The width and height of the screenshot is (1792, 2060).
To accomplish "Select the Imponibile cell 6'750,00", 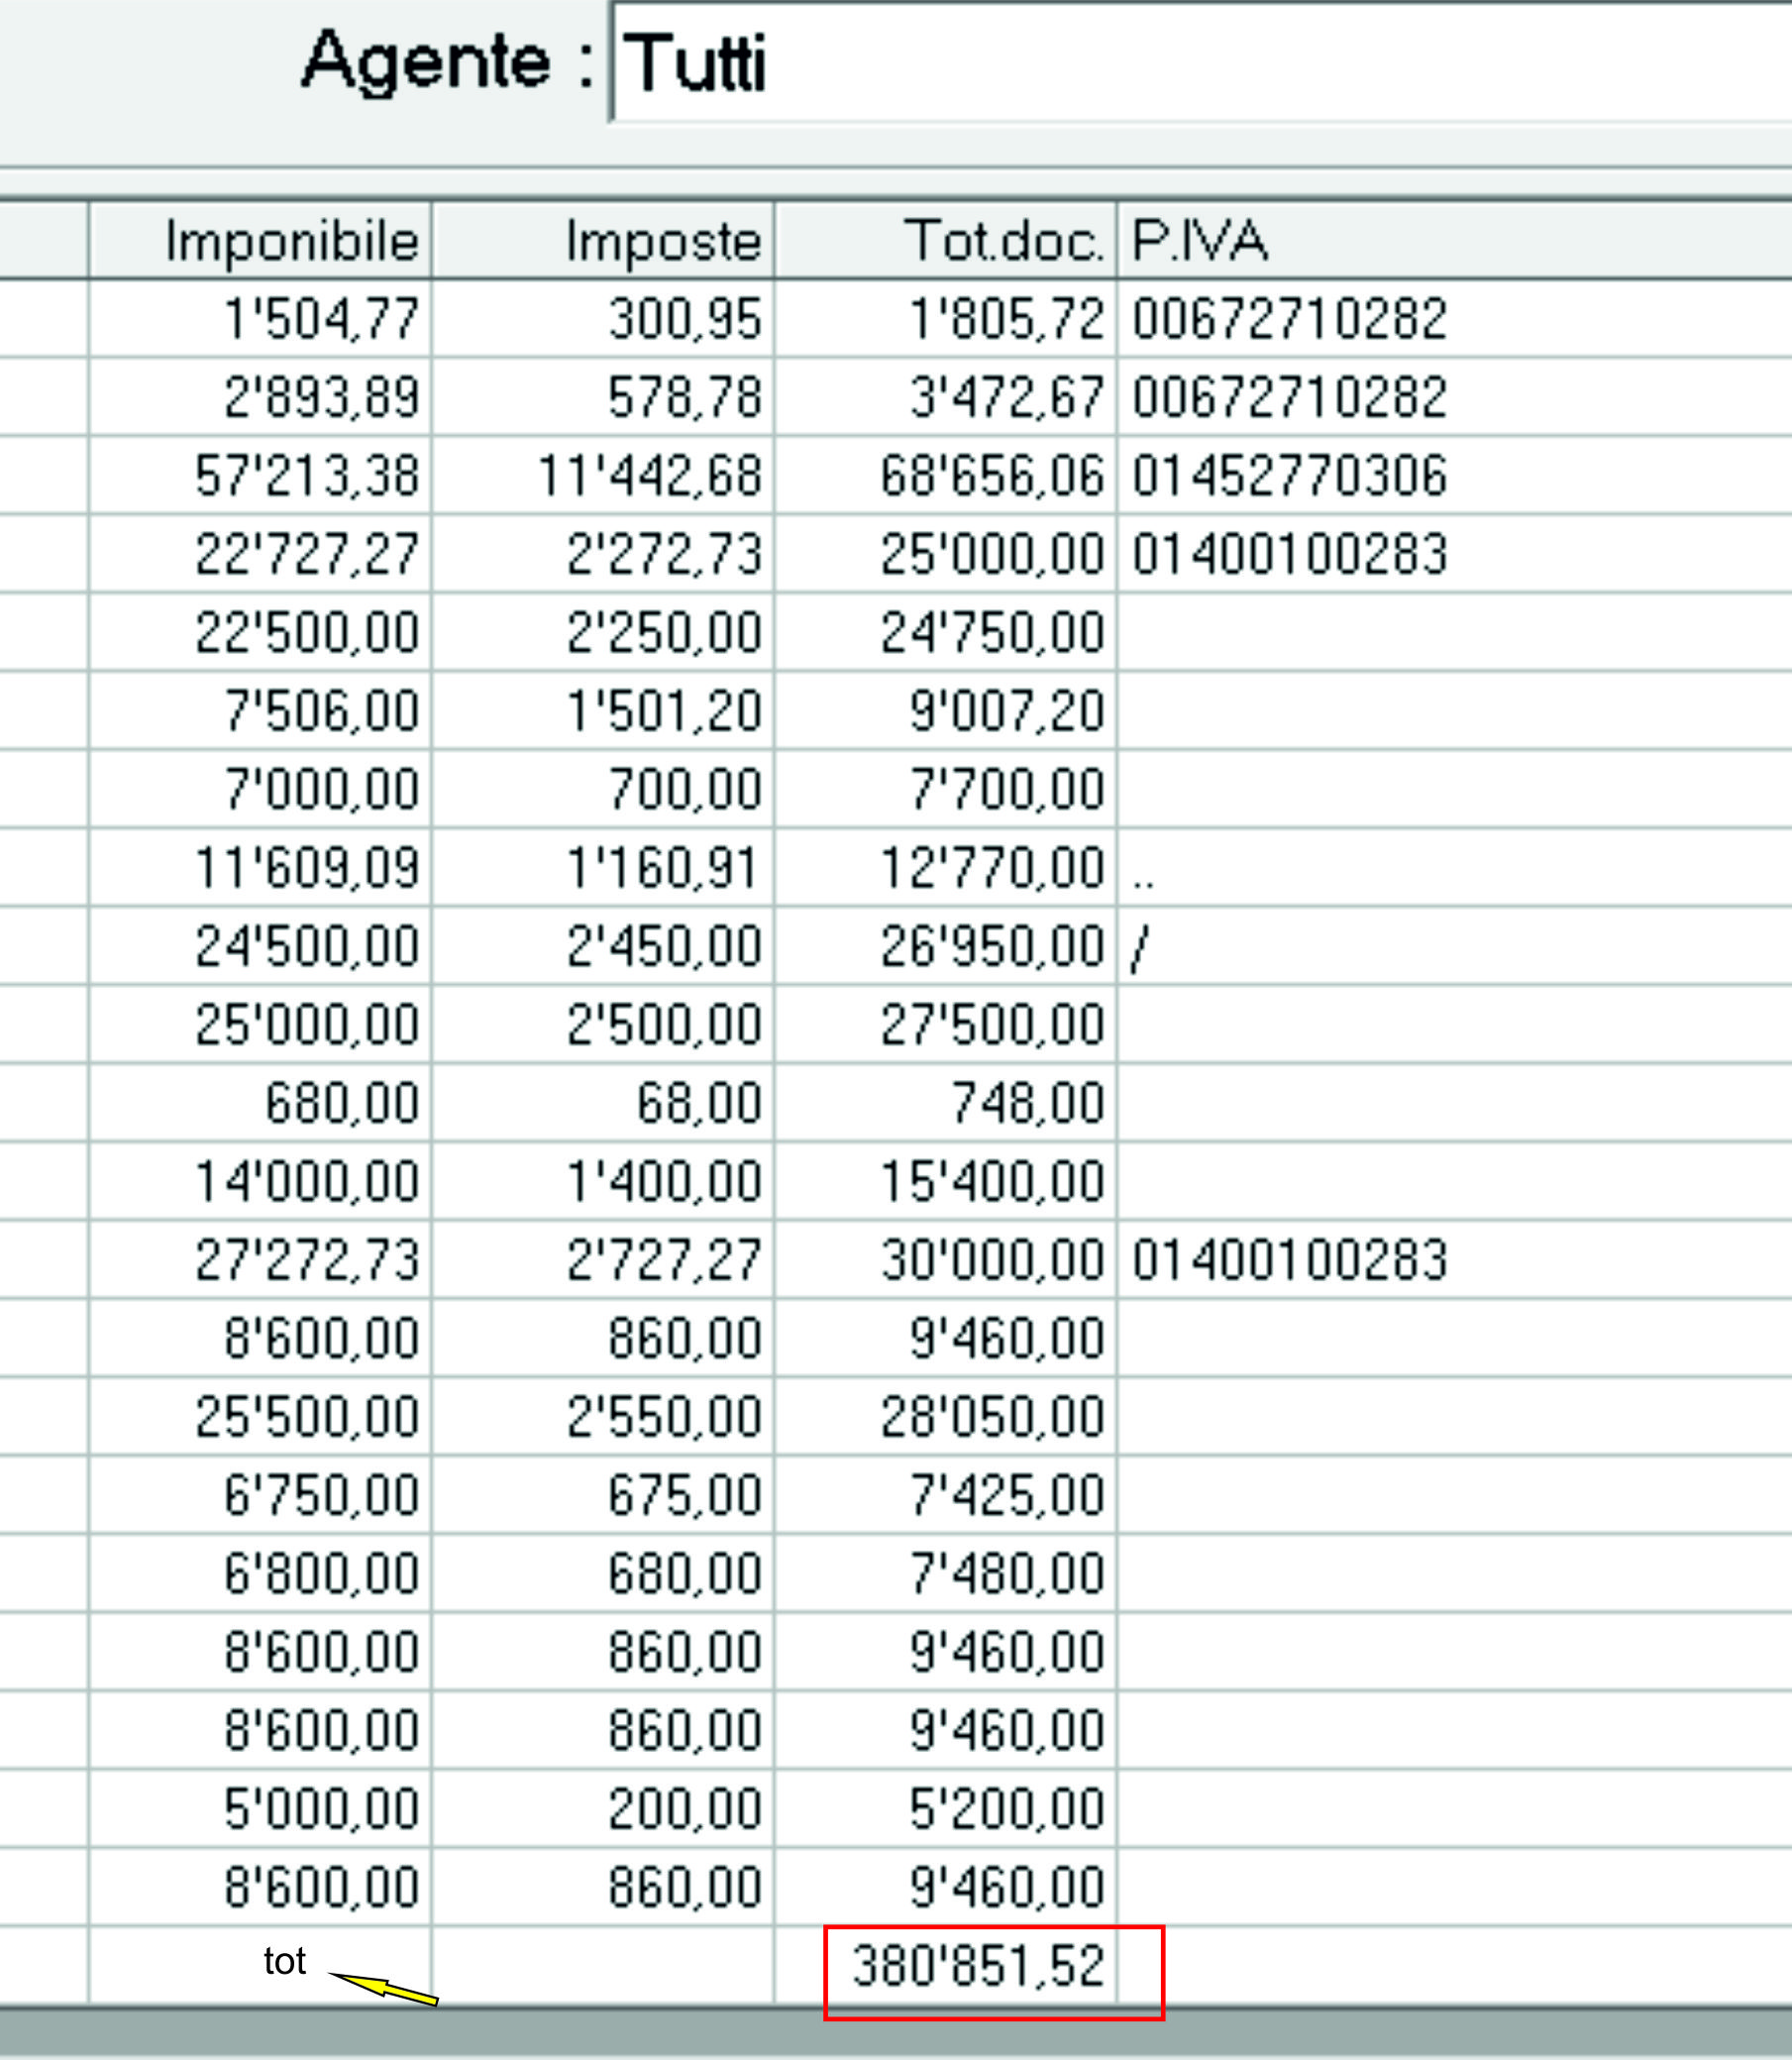I will coord(320,1495).
